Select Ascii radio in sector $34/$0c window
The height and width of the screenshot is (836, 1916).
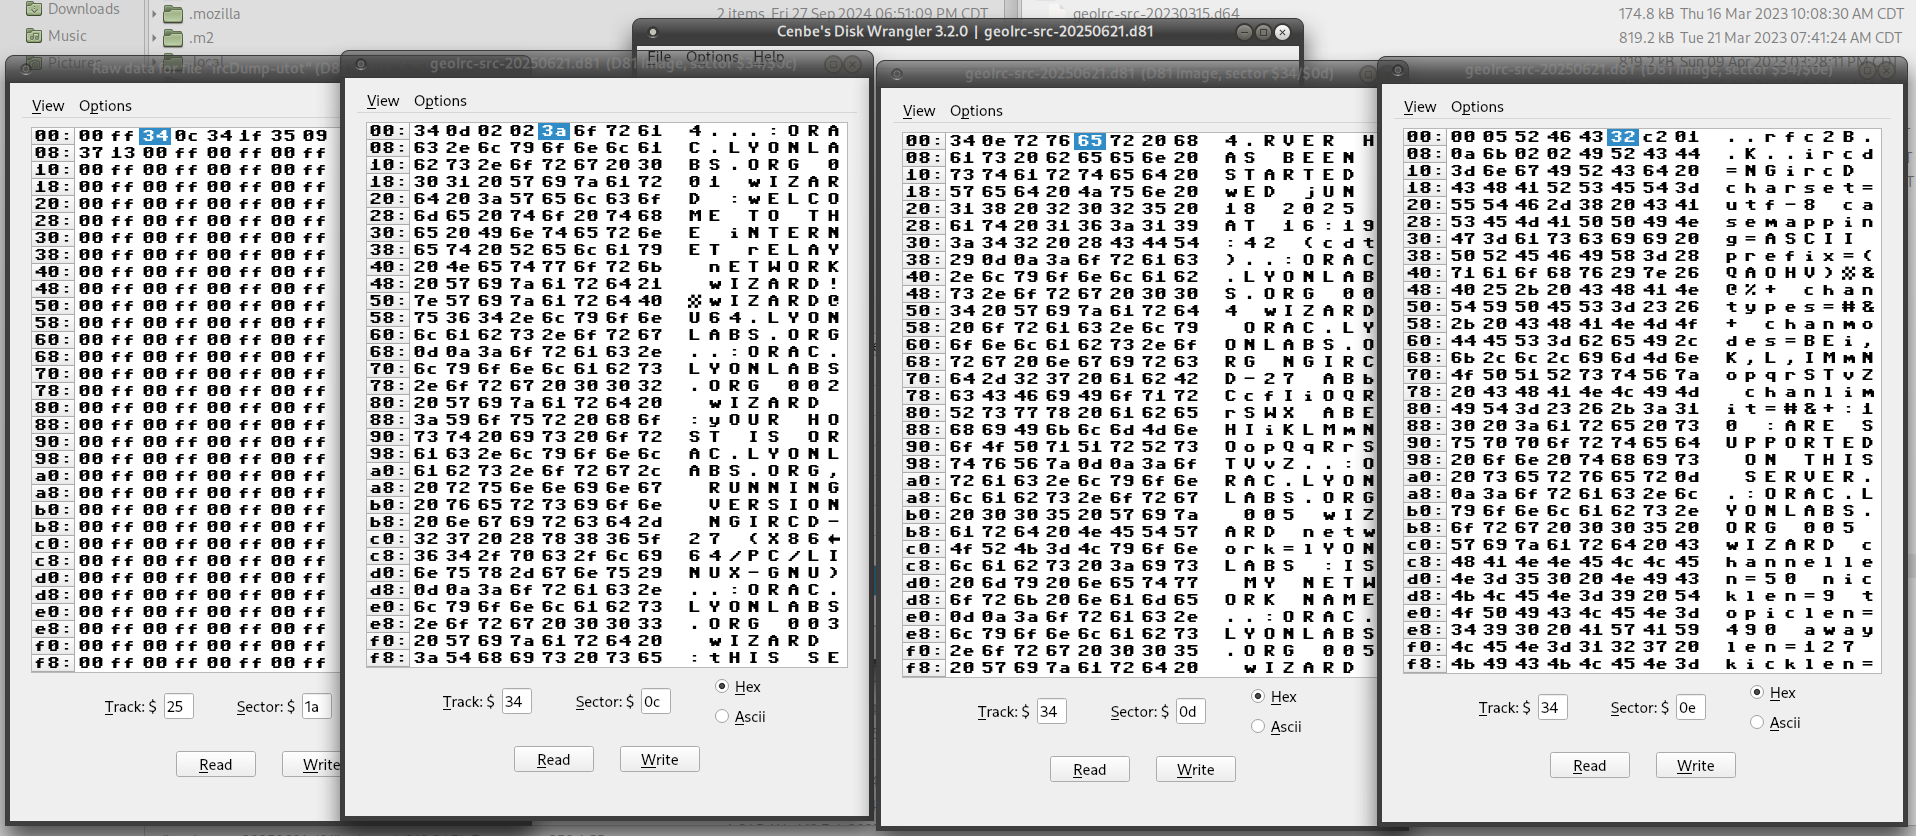click(722, 716)
